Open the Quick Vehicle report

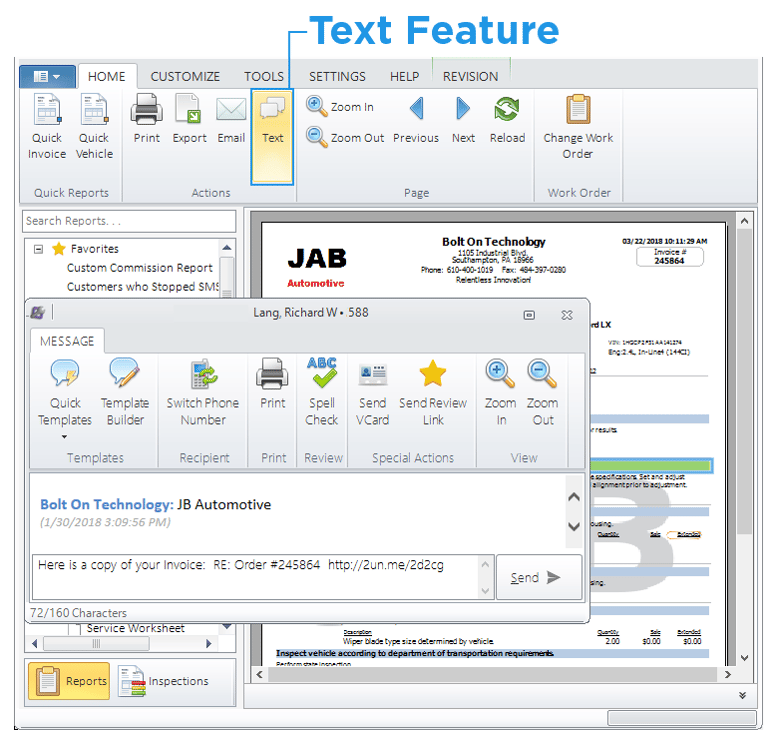(94, 127)
